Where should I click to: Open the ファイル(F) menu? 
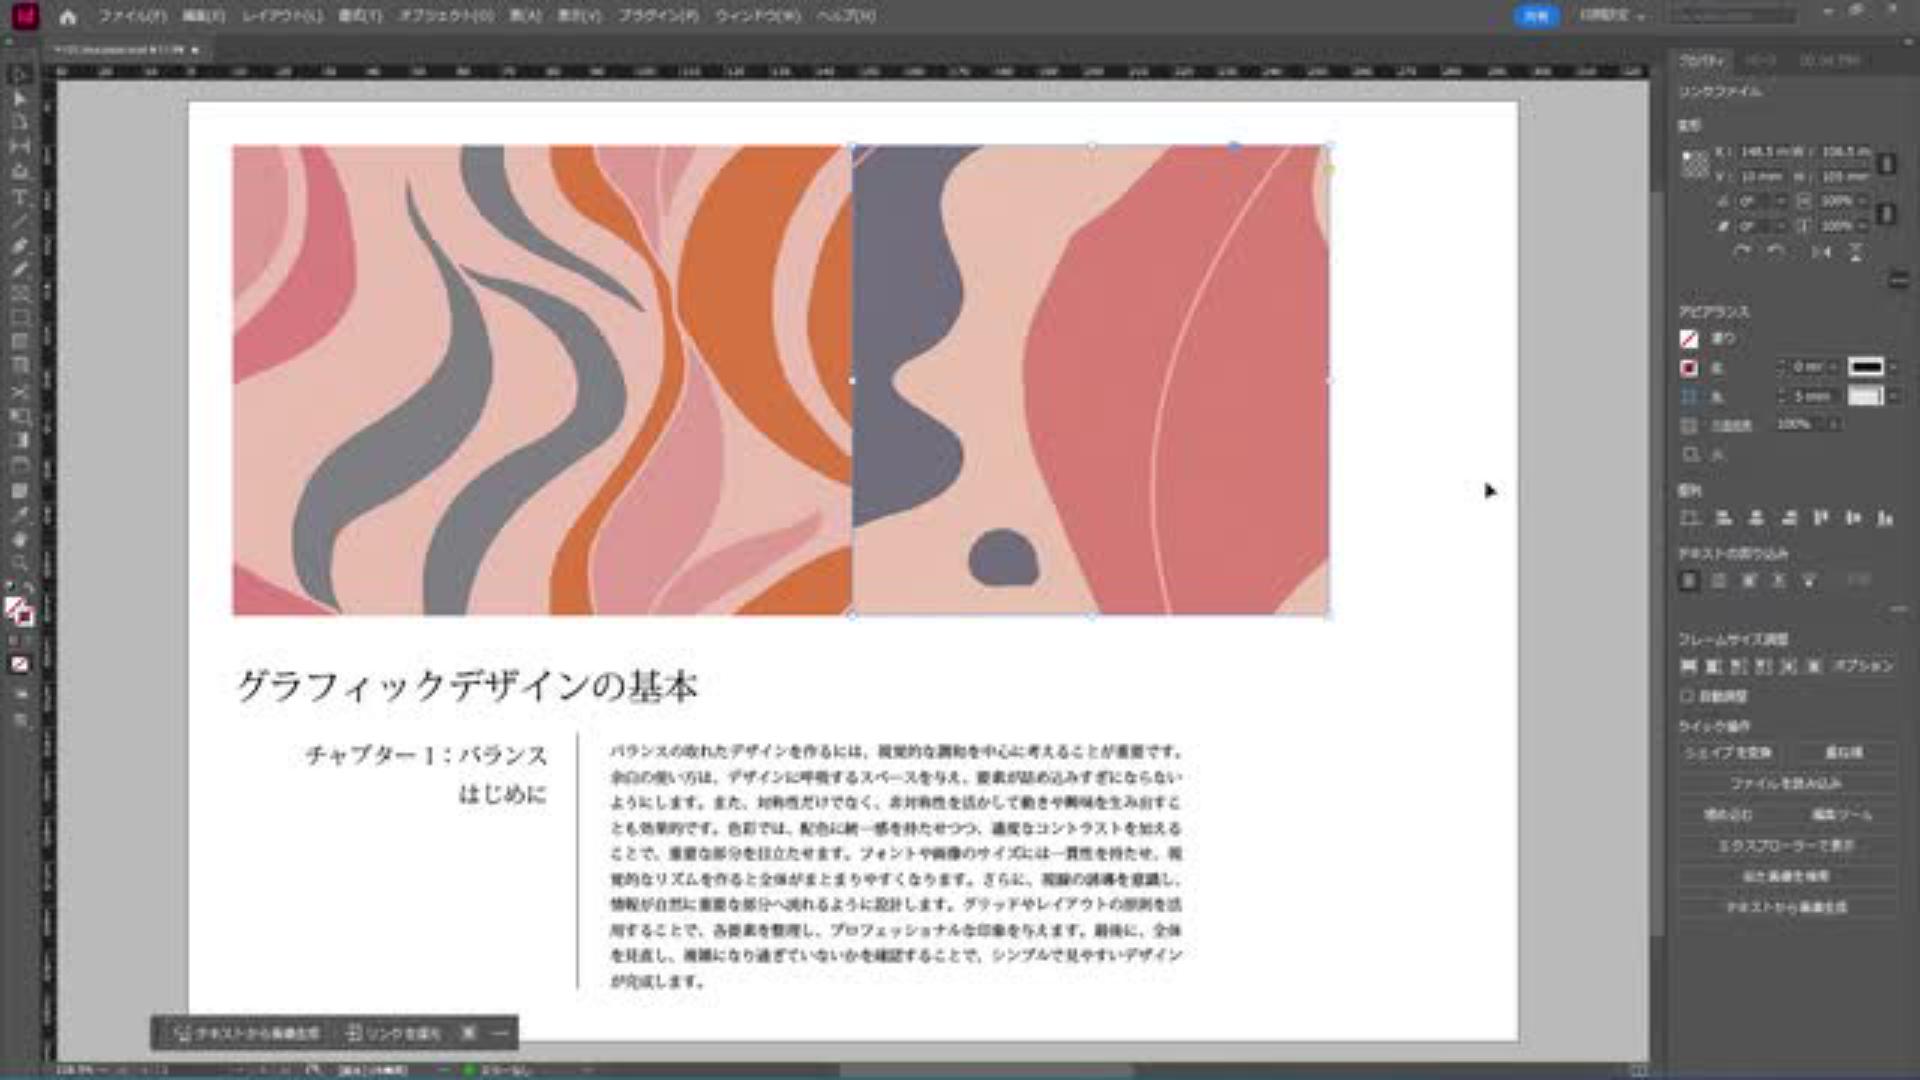131,16
